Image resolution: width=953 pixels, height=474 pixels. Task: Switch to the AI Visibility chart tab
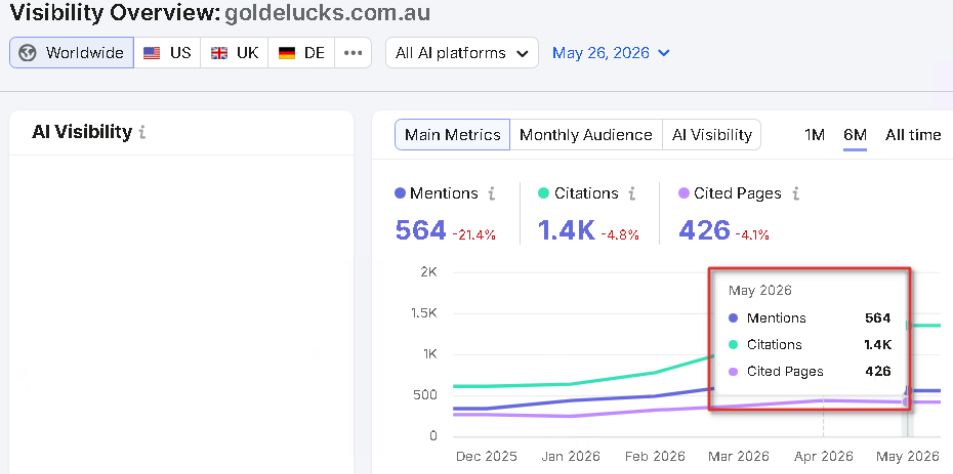(x=712, y=134)
